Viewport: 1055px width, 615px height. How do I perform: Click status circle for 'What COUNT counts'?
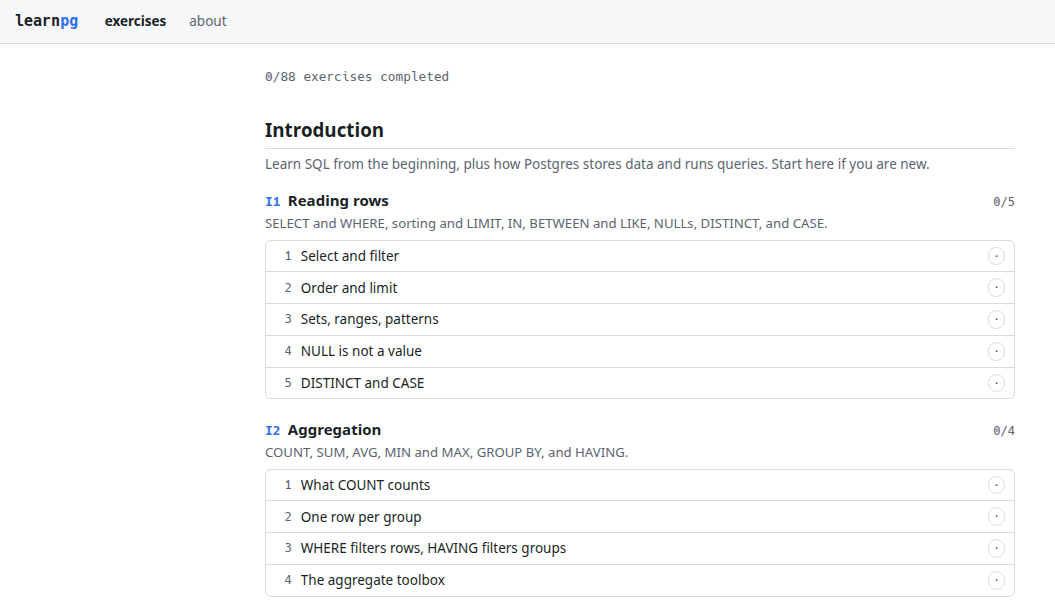996,485
